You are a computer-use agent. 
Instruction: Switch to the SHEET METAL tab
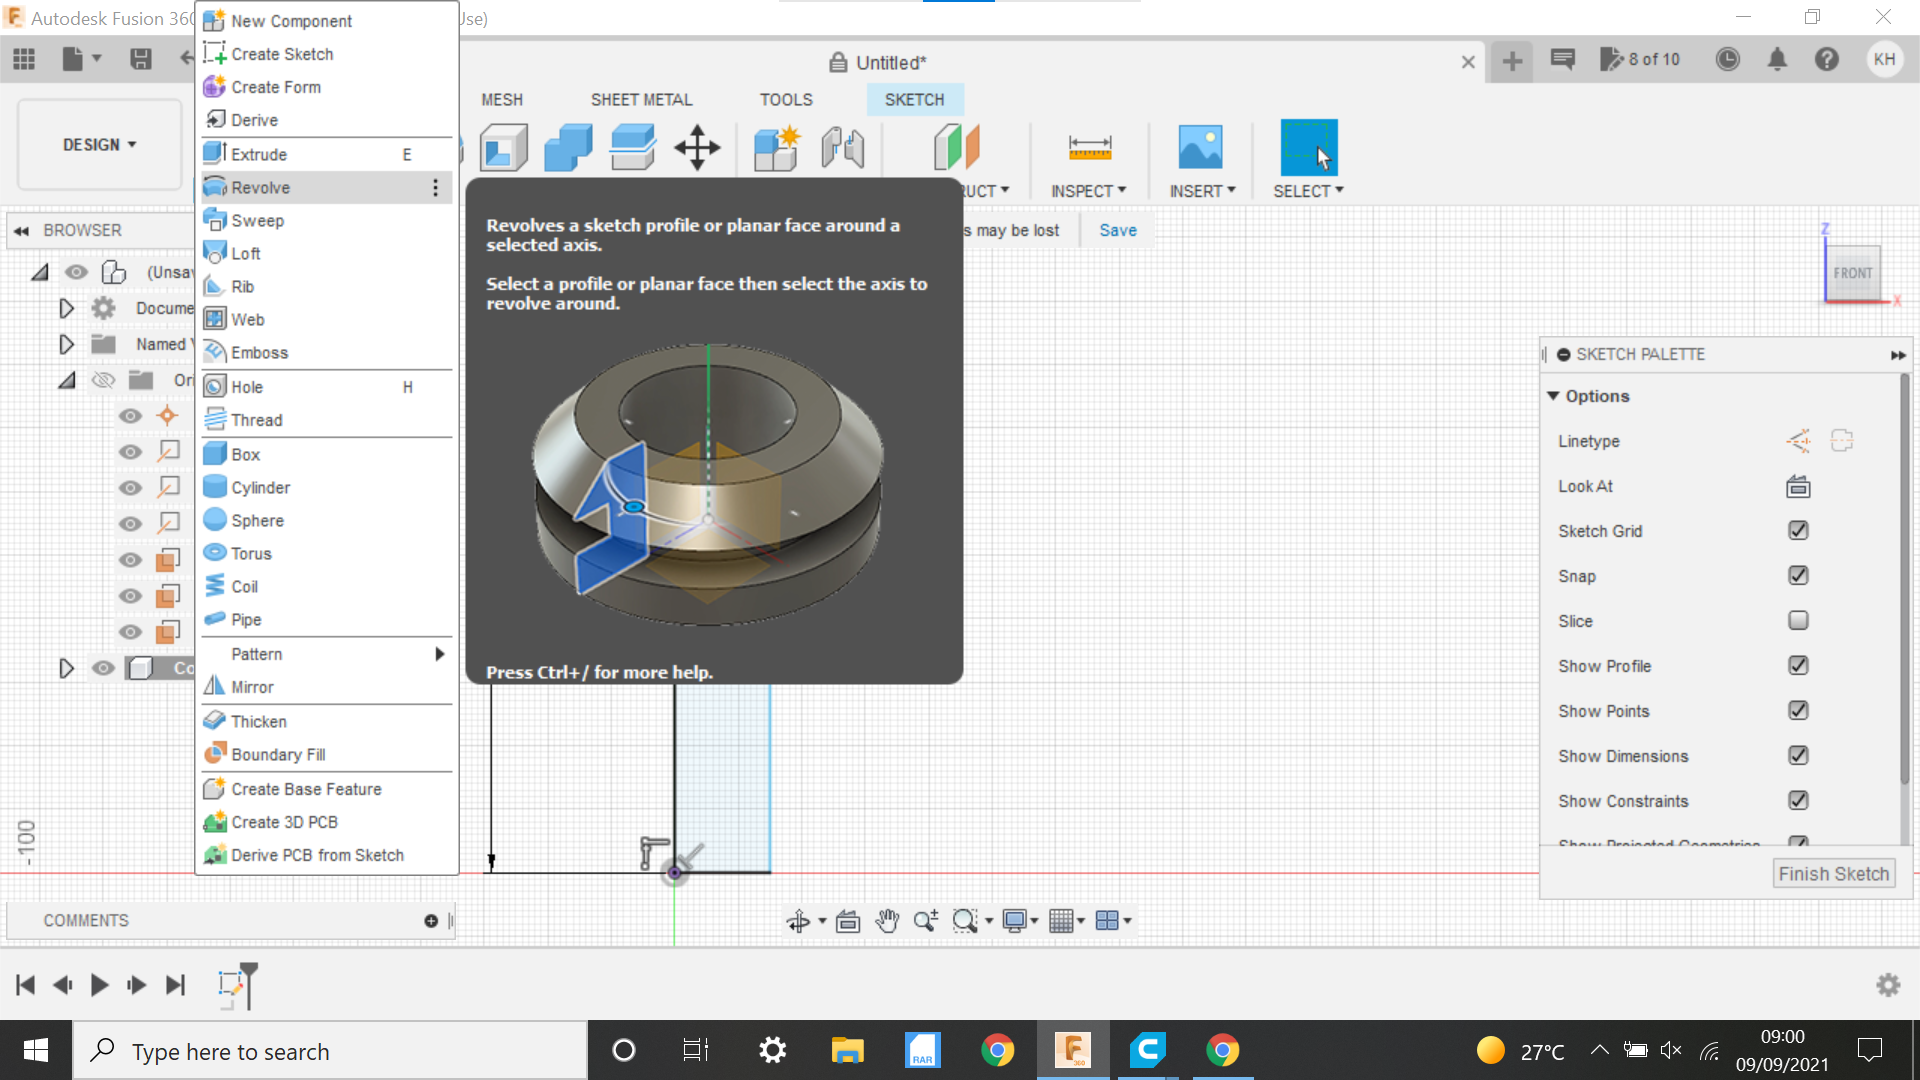641,100
